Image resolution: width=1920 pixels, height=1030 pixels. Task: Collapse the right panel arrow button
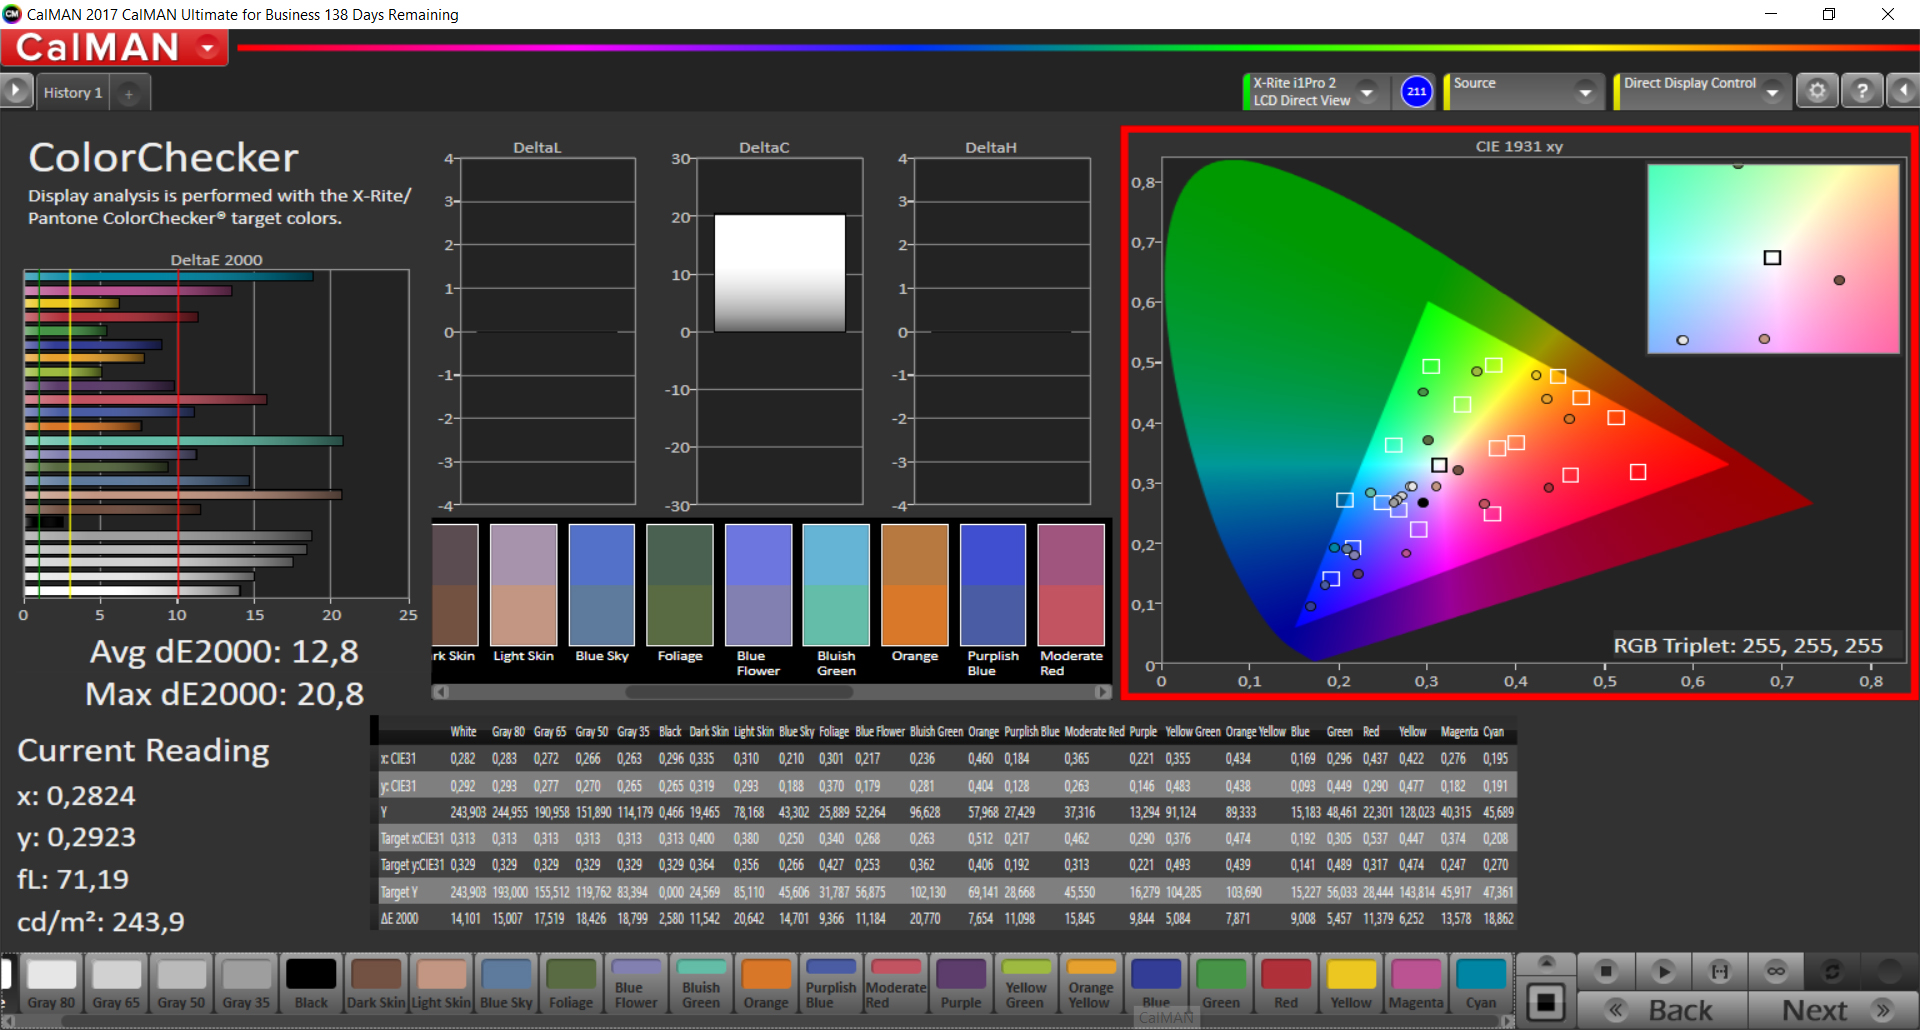[1902, 91]
